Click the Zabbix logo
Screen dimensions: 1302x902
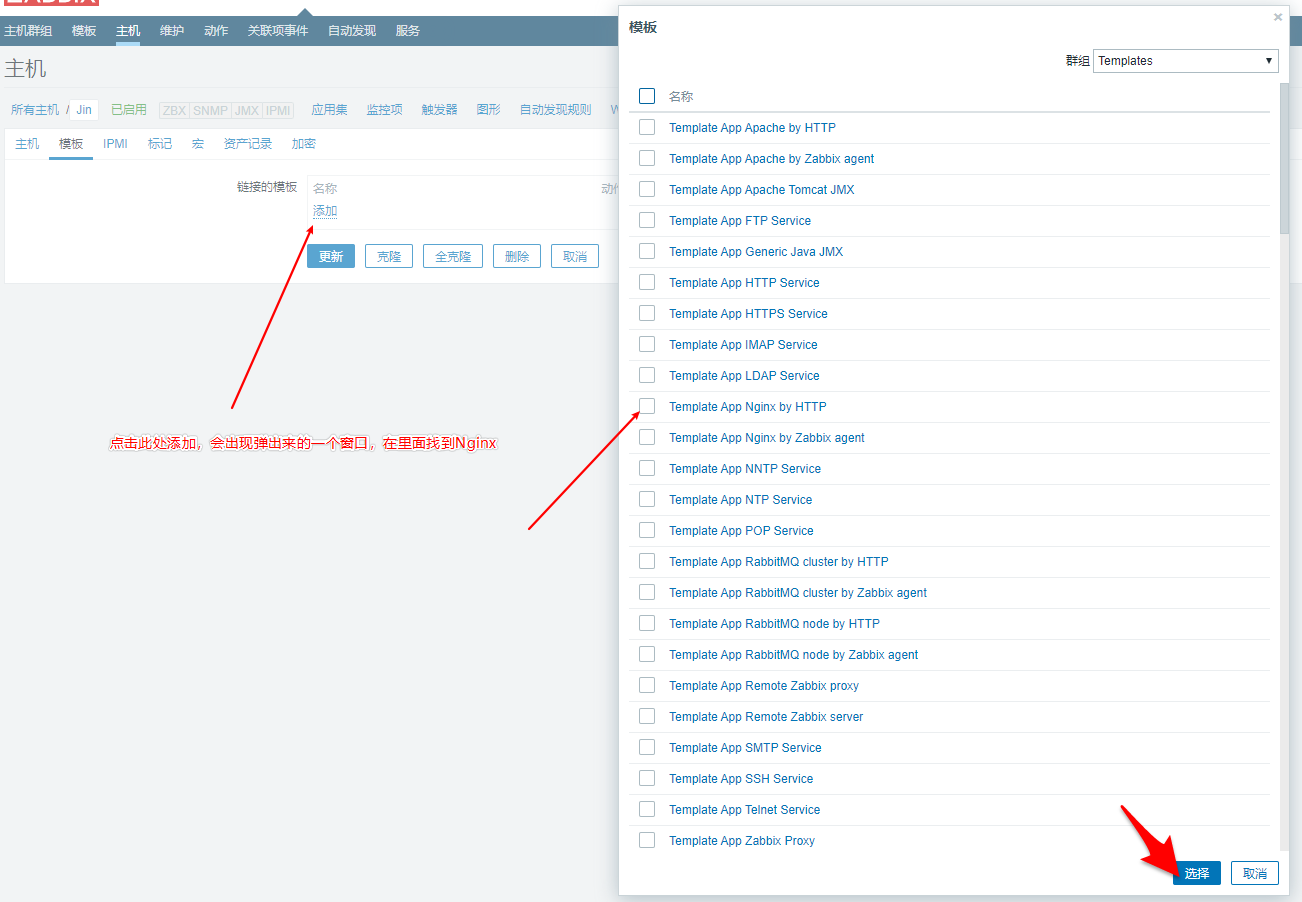[x=51, y=3]
